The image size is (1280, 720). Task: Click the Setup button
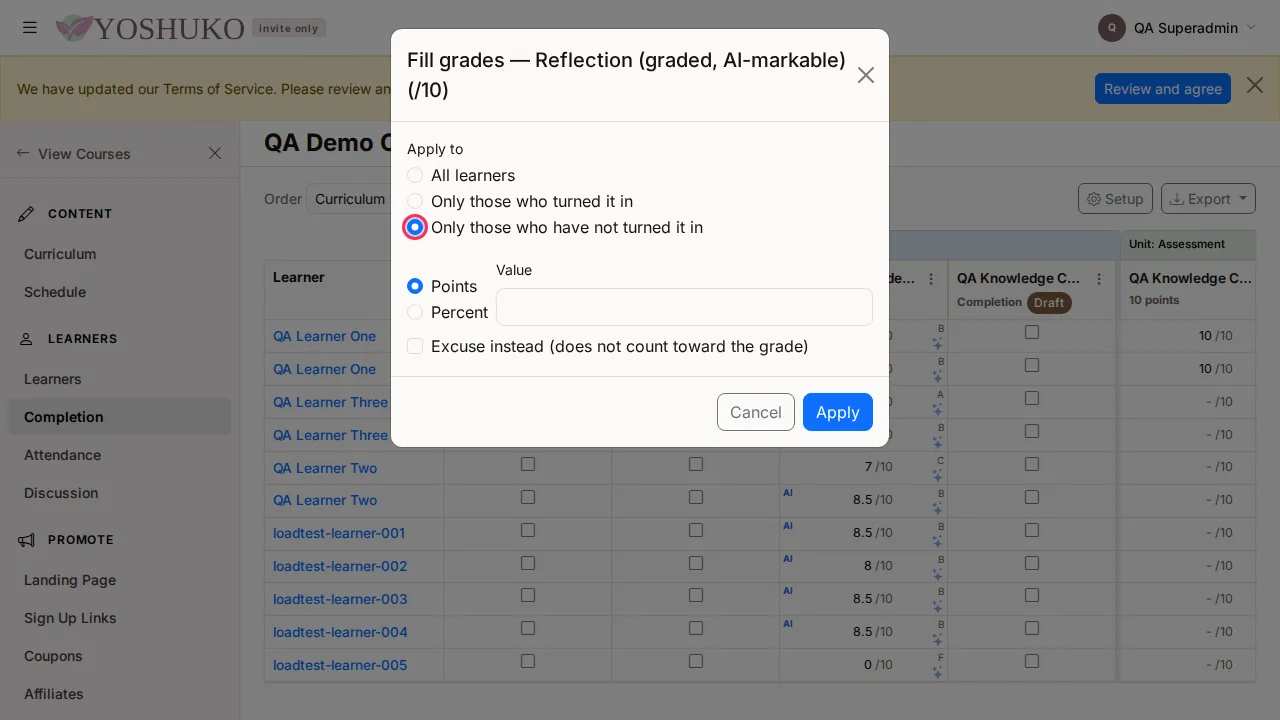[1115, 199]
